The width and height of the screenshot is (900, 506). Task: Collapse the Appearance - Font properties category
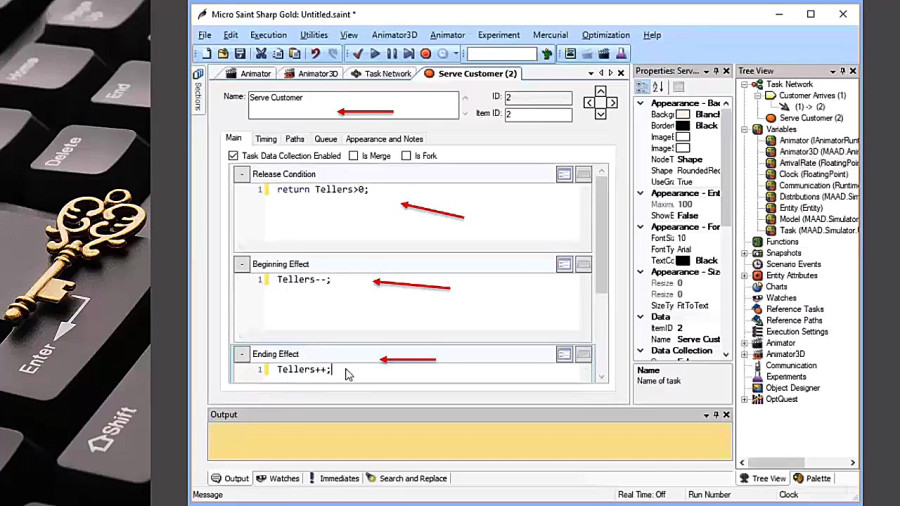[x=641, y=227]
